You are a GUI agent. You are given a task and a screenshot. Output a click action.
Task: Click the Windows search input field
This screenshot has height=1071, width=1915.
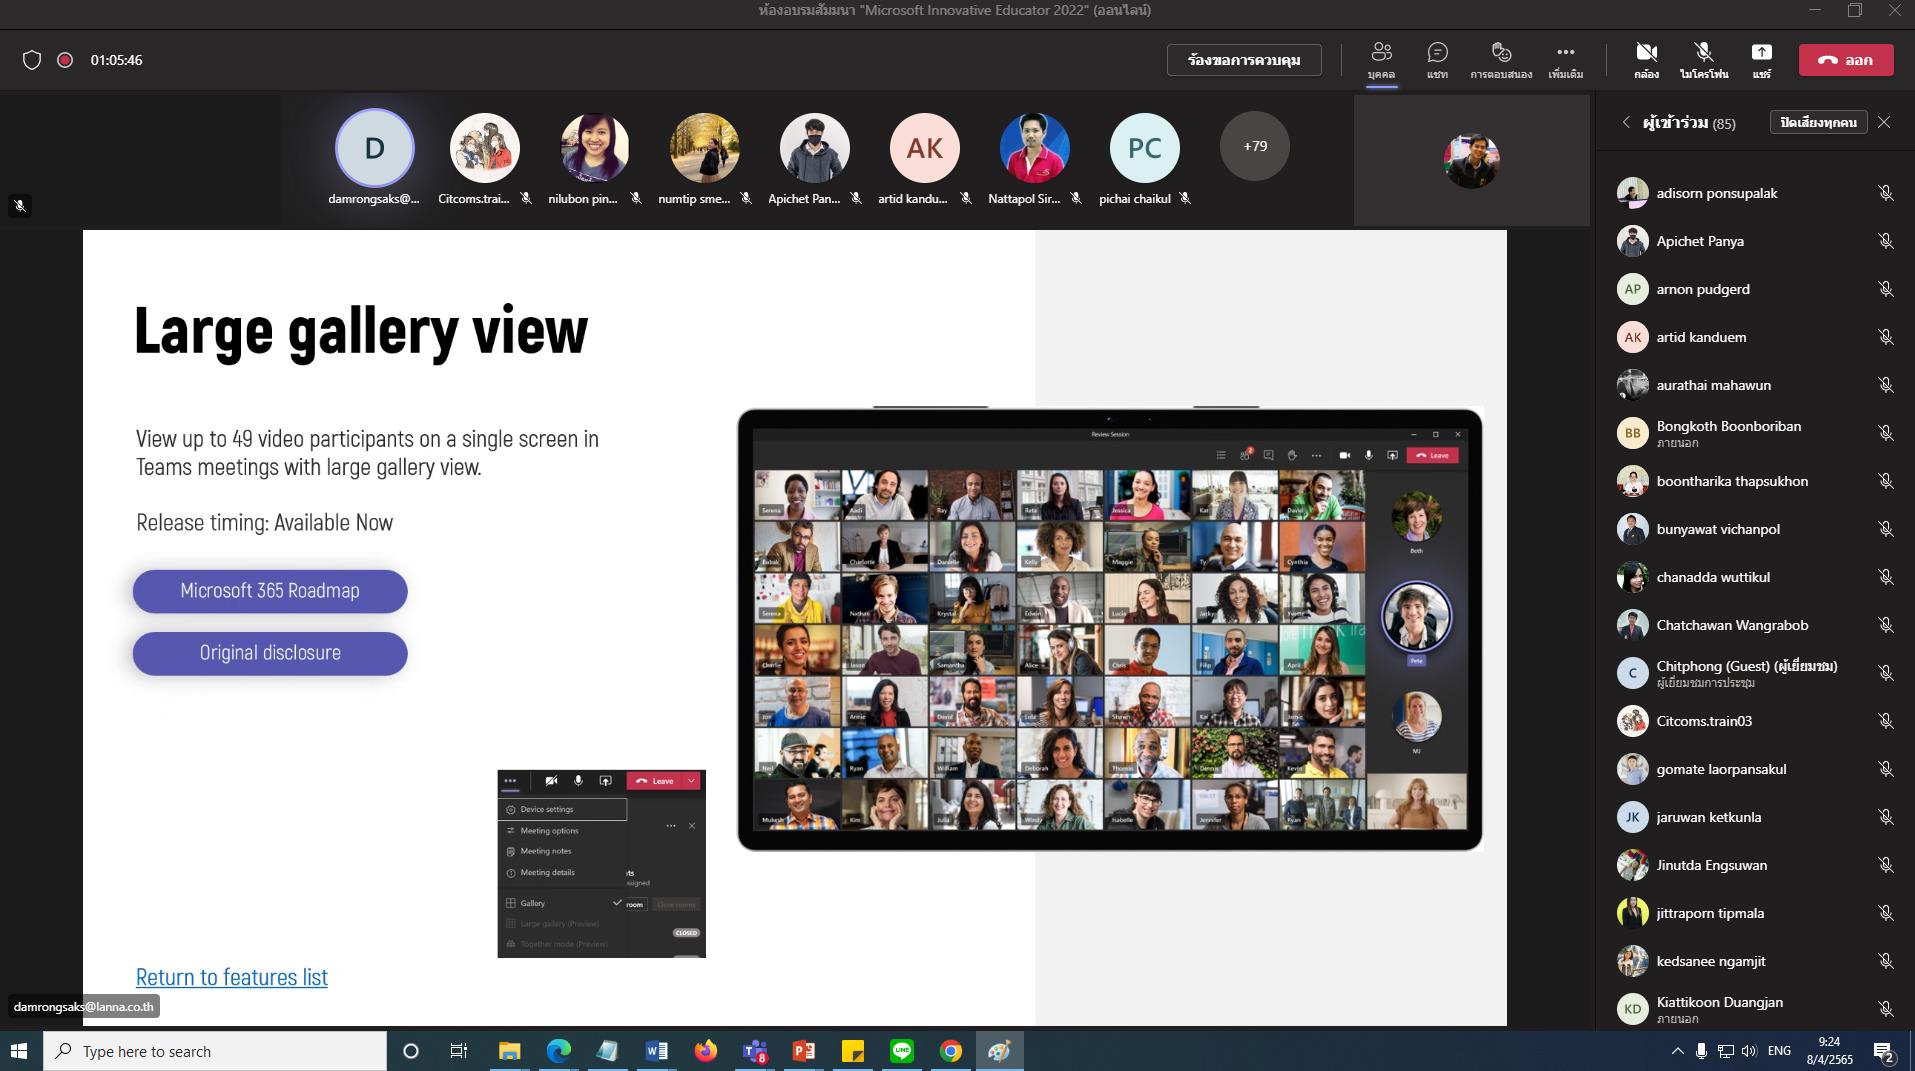(x=215, y=1051)
